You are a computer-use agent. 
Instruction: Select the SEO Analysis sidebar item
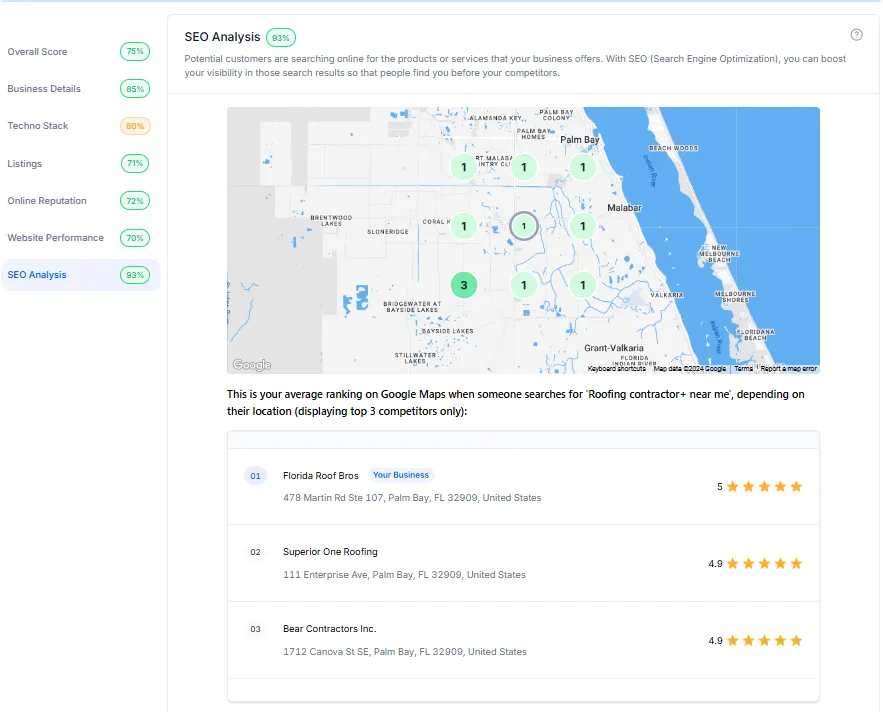point(79,275)
